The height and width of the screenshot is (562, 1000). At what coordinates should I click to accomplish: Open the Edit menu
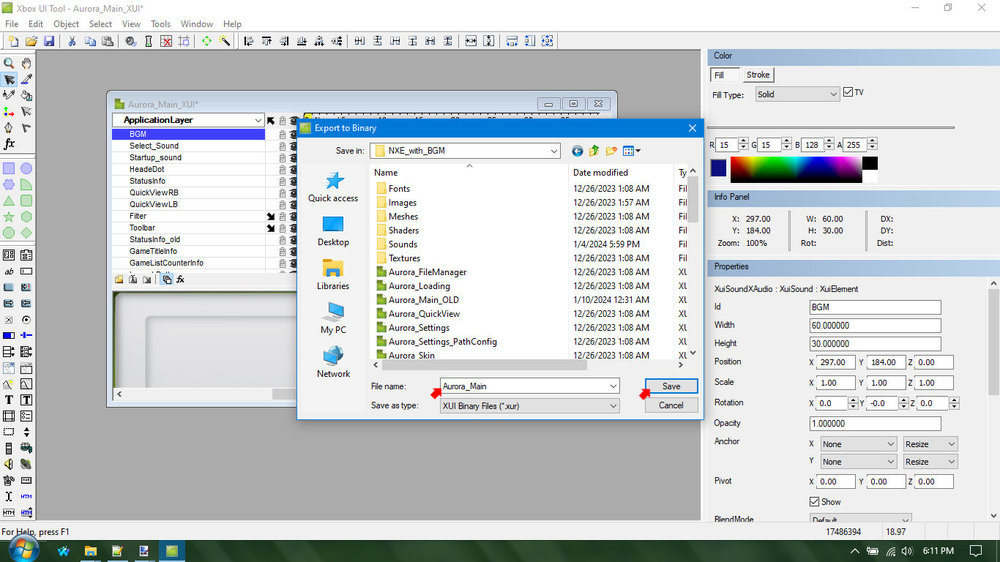point(36,24)
